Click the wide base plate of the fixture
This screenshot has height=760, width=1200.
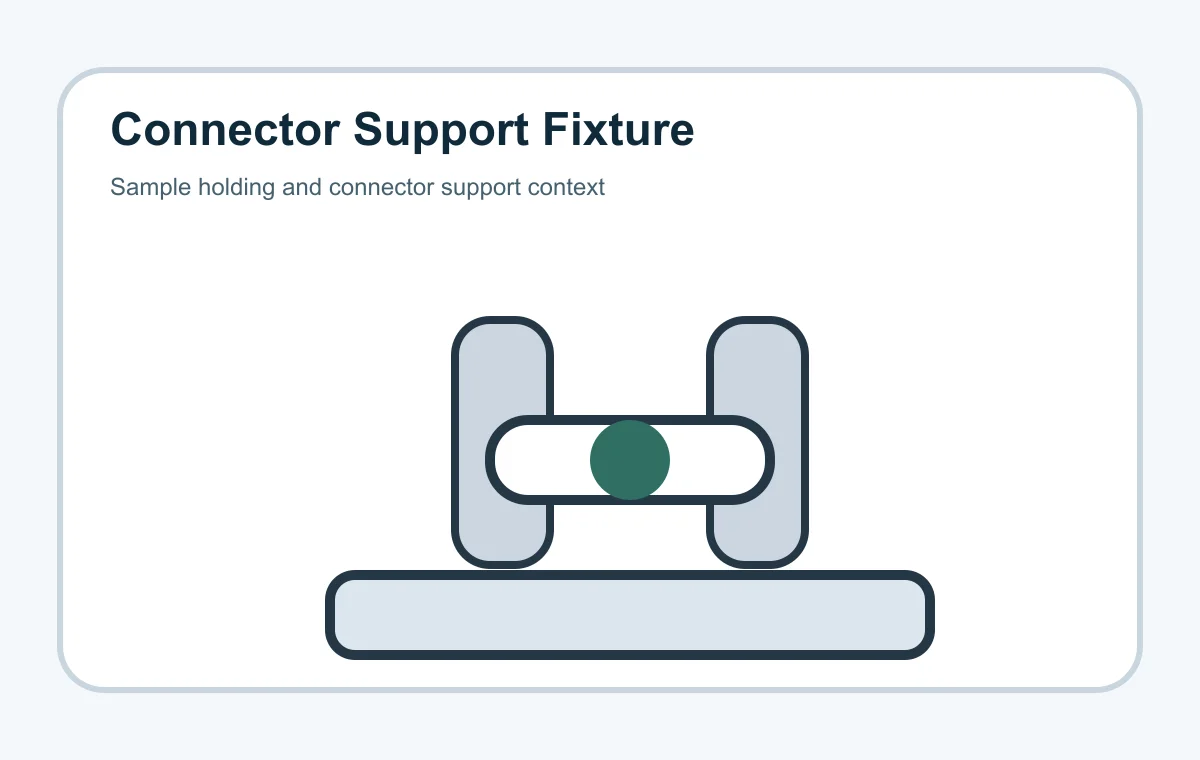click(630, 615)
